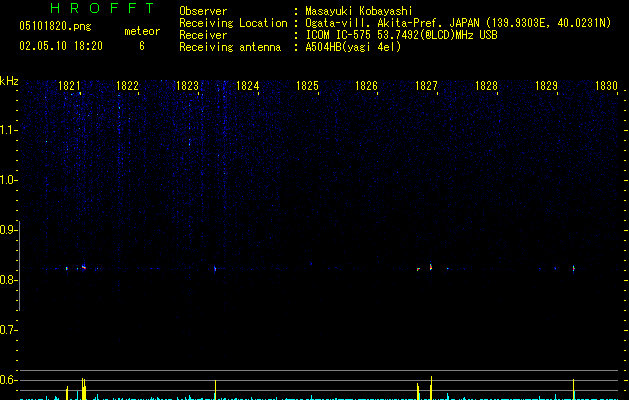Click the 0.7 kHz axis label
The image size is (629, 400).
(x=8, y=330)
